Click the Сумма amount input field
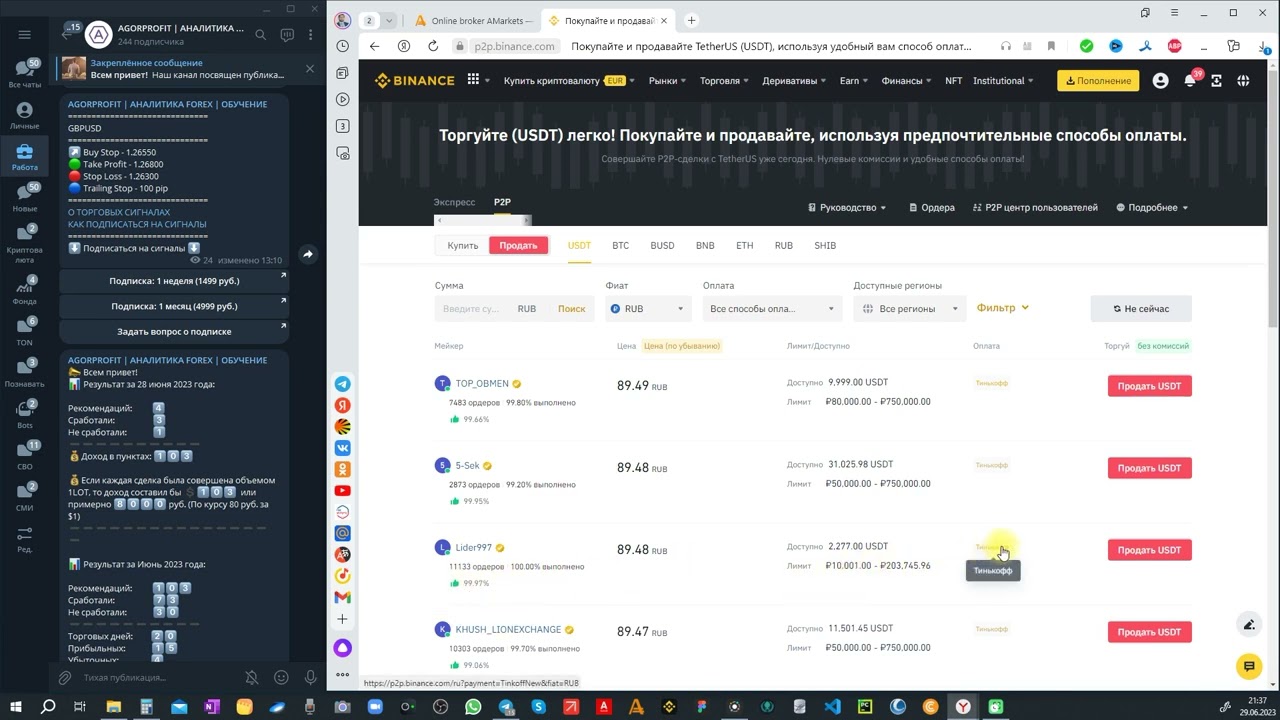 (474, 309)
